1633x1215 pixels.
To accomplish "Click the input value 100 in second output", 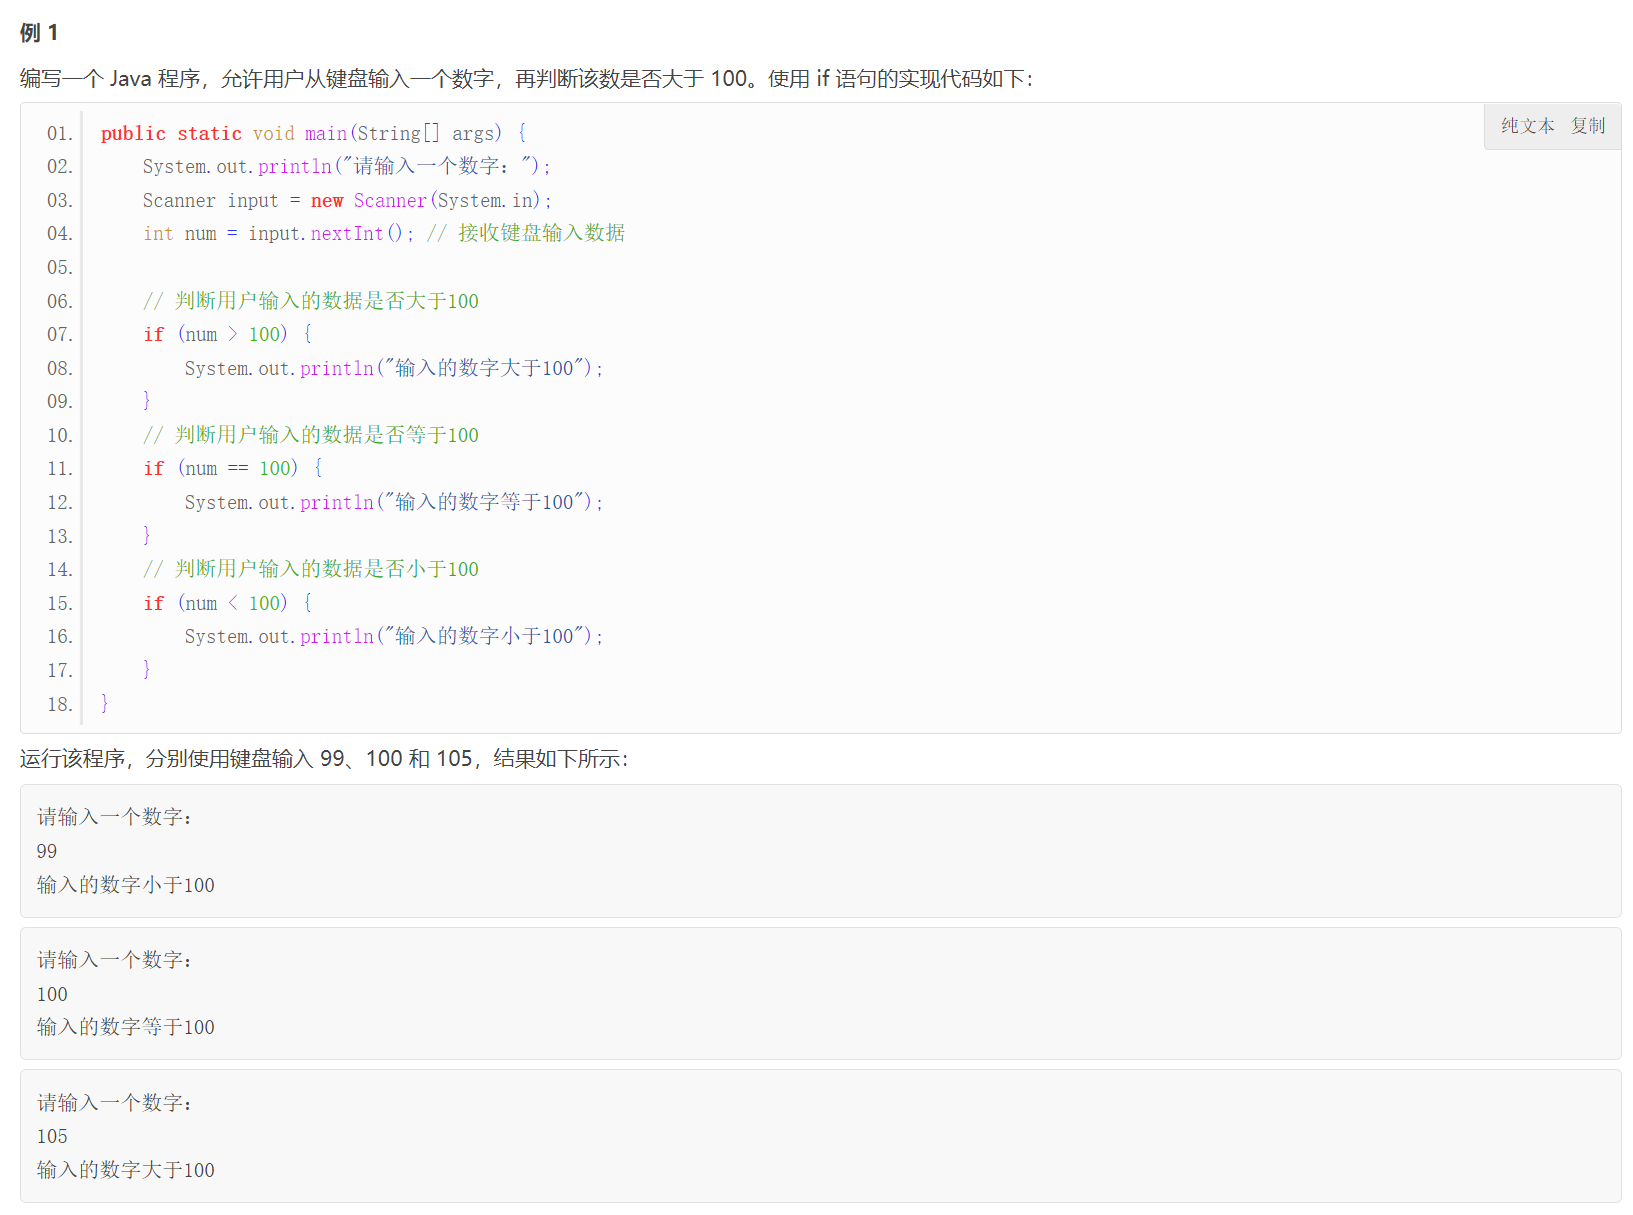I will [x=52, y=995].
